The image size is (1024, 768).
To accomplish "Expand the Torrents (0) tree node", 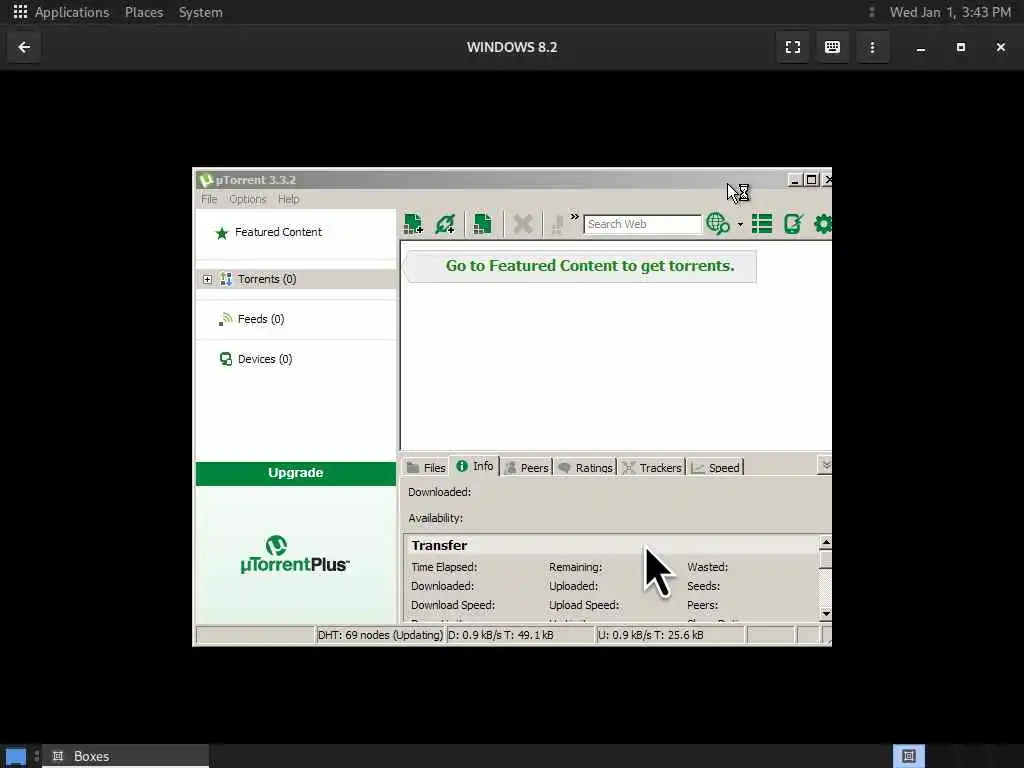I will [207, 280].
